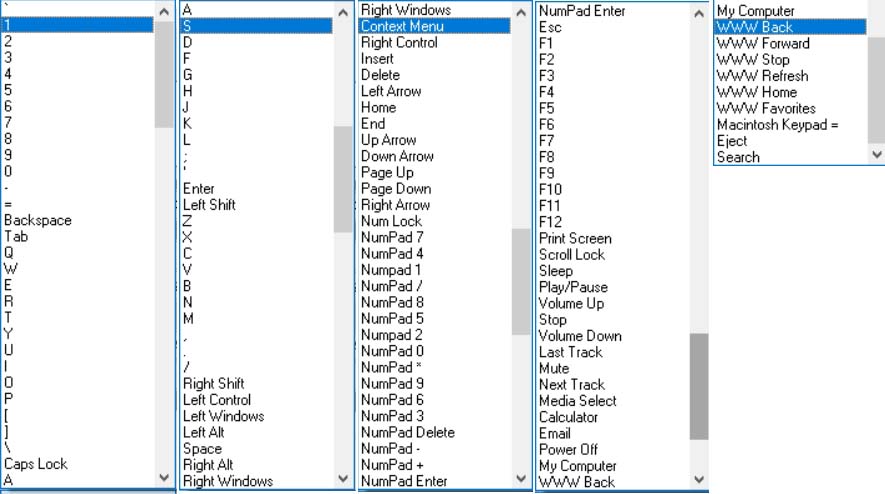Click down arrow of list containing WWW Forward
The width and height of the screenshot is (885, 494).
tap(877, 154)
